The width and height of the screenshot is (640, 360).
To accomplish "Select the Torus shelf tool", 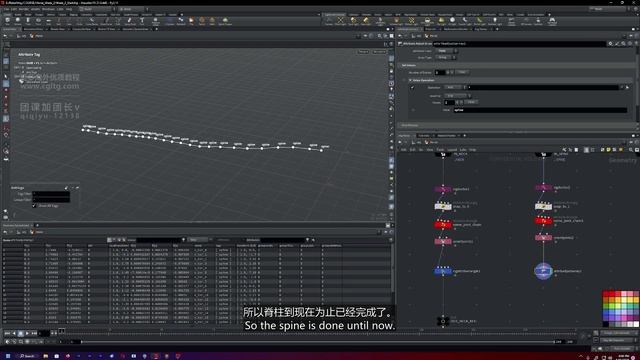I will pos(38,21).
